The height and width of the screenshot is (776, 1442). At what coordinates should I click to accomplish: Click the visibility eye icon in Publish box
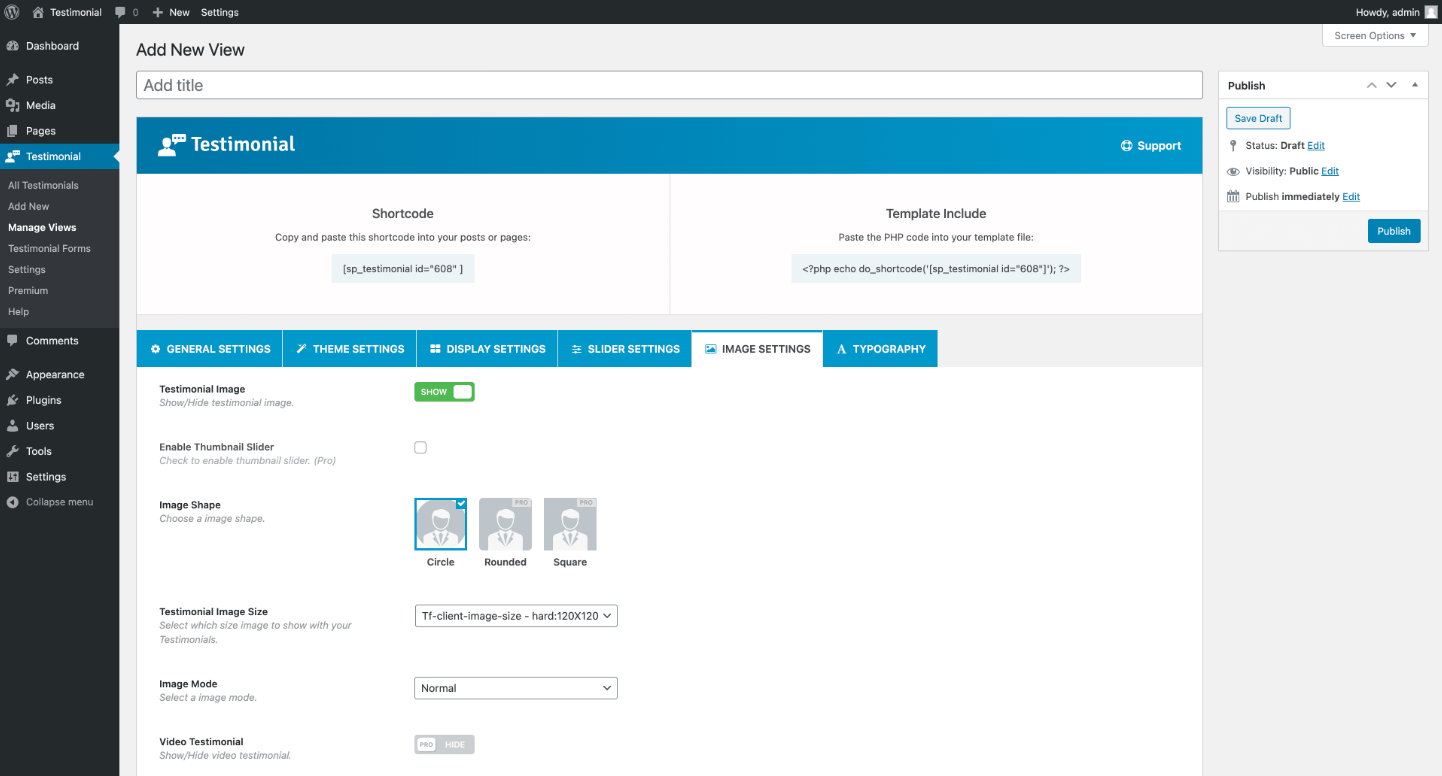click(x=1233, y=172)
